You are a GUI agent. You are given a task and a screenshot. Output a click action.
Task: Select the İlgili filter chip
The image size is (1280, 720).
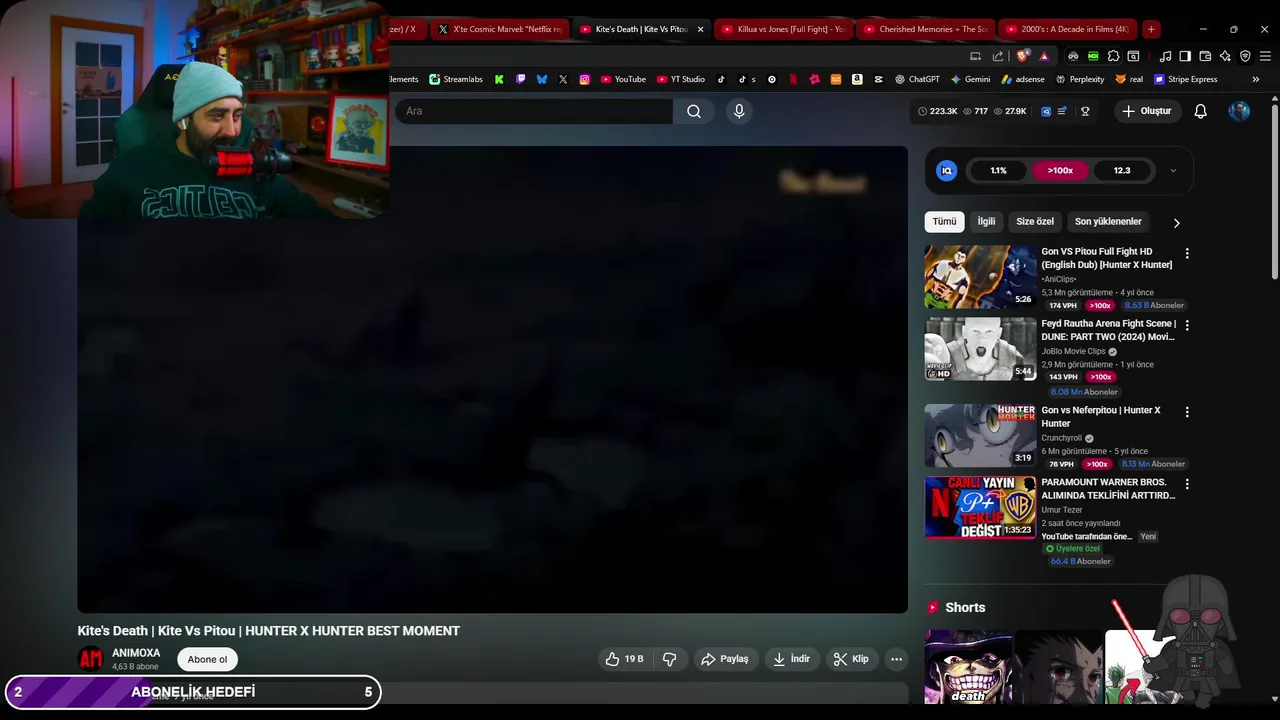pos(986,221)
